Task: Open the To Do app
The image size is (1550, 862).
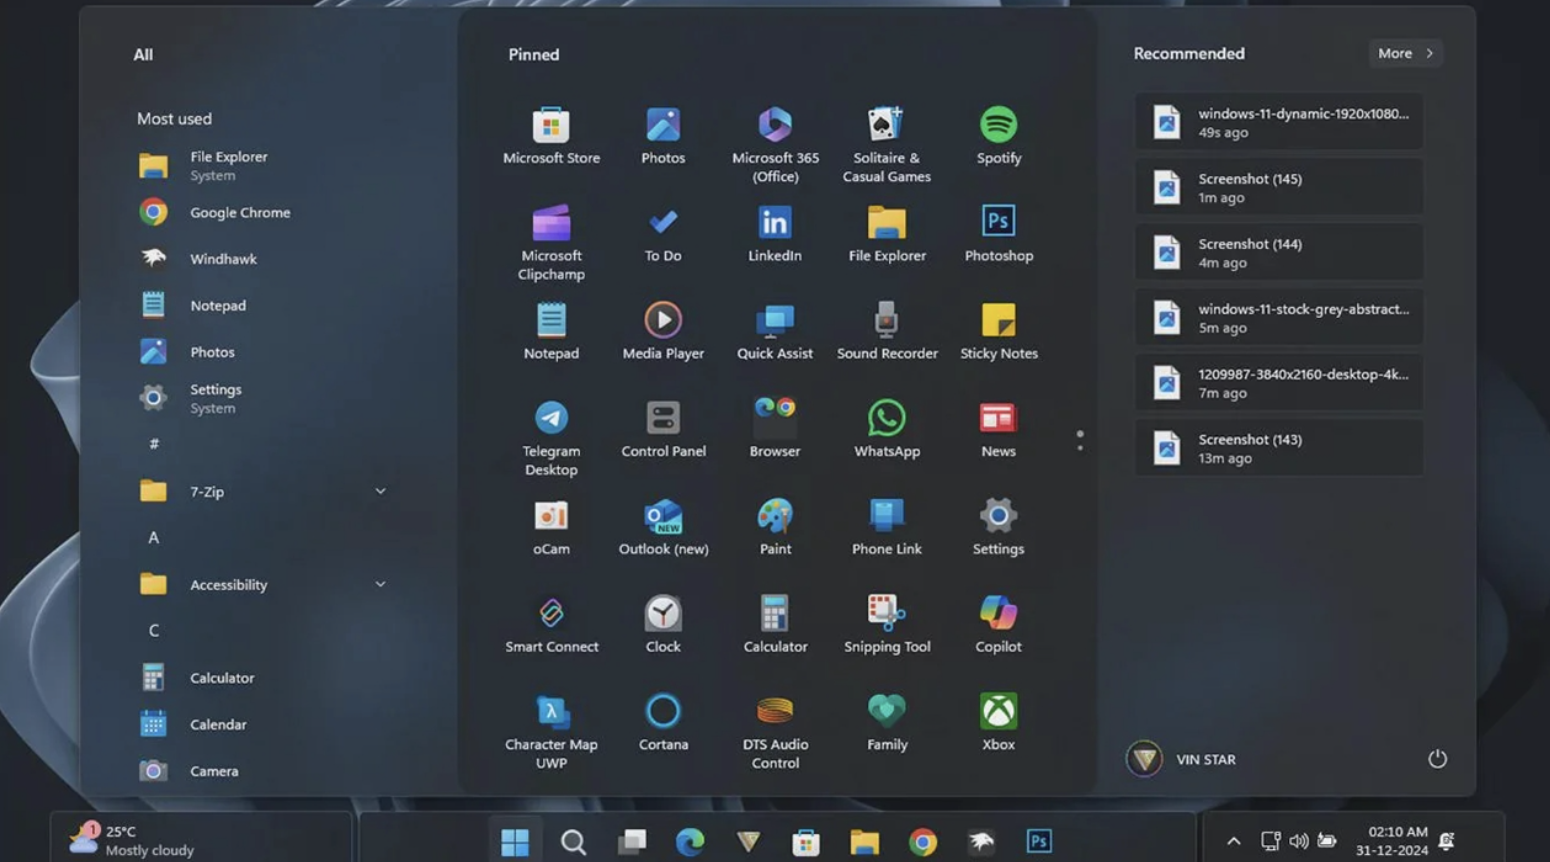Action: pyautogui.click(x=663, y=234)
